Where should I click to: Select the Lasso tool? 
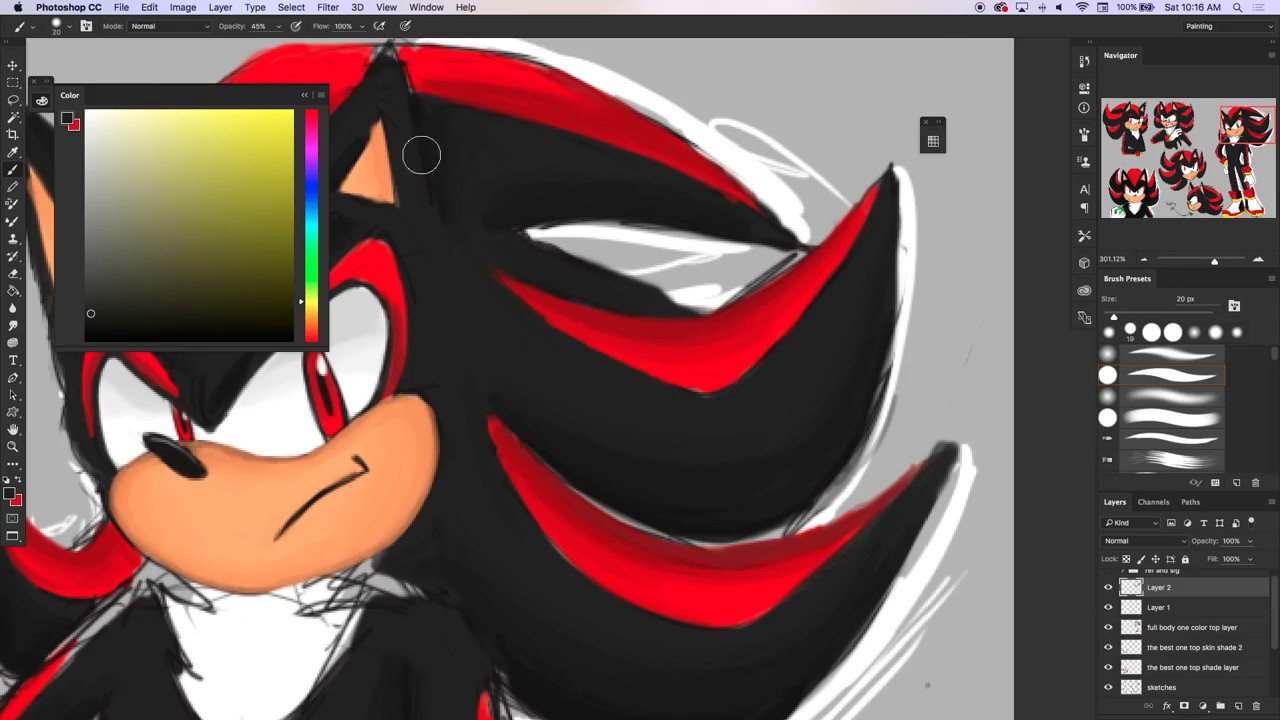[13, 100]
